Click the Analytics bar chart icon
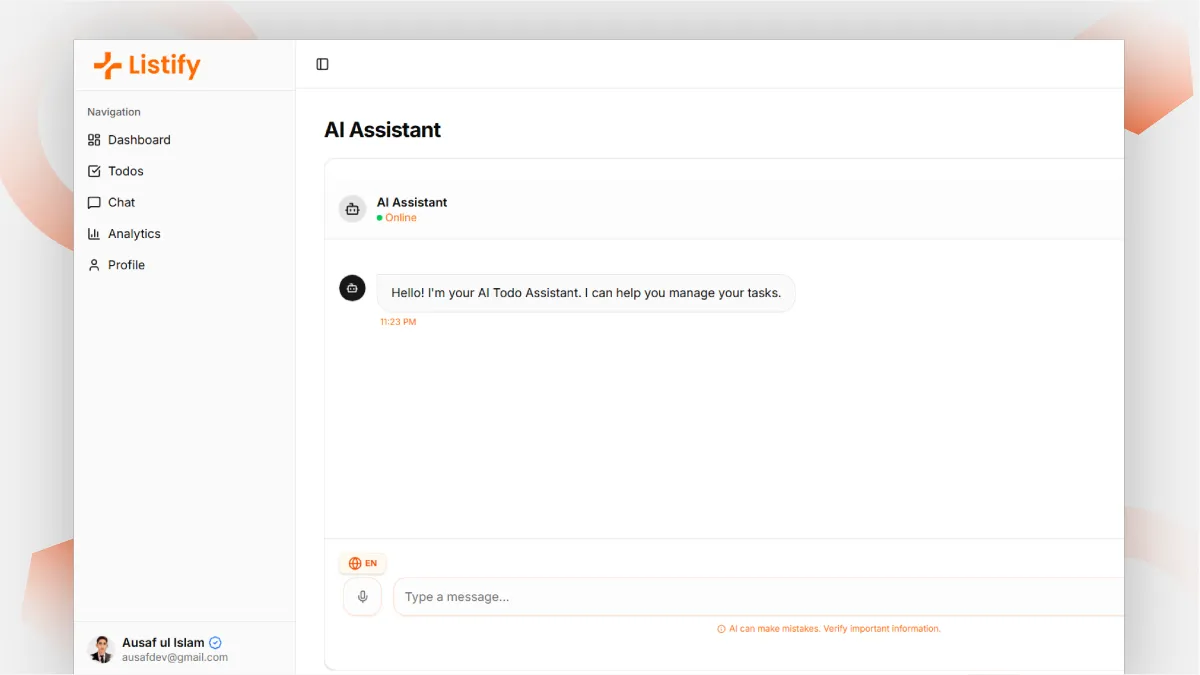 click(94, 233)
